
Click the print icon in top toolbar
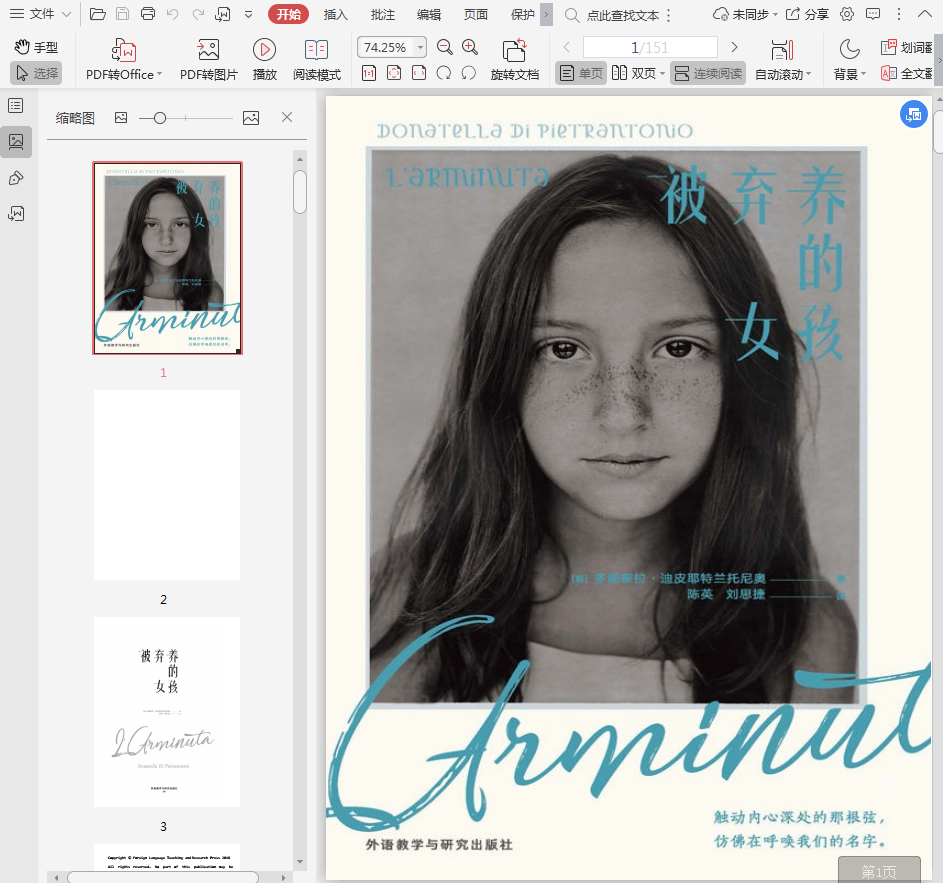coord(148,14)
